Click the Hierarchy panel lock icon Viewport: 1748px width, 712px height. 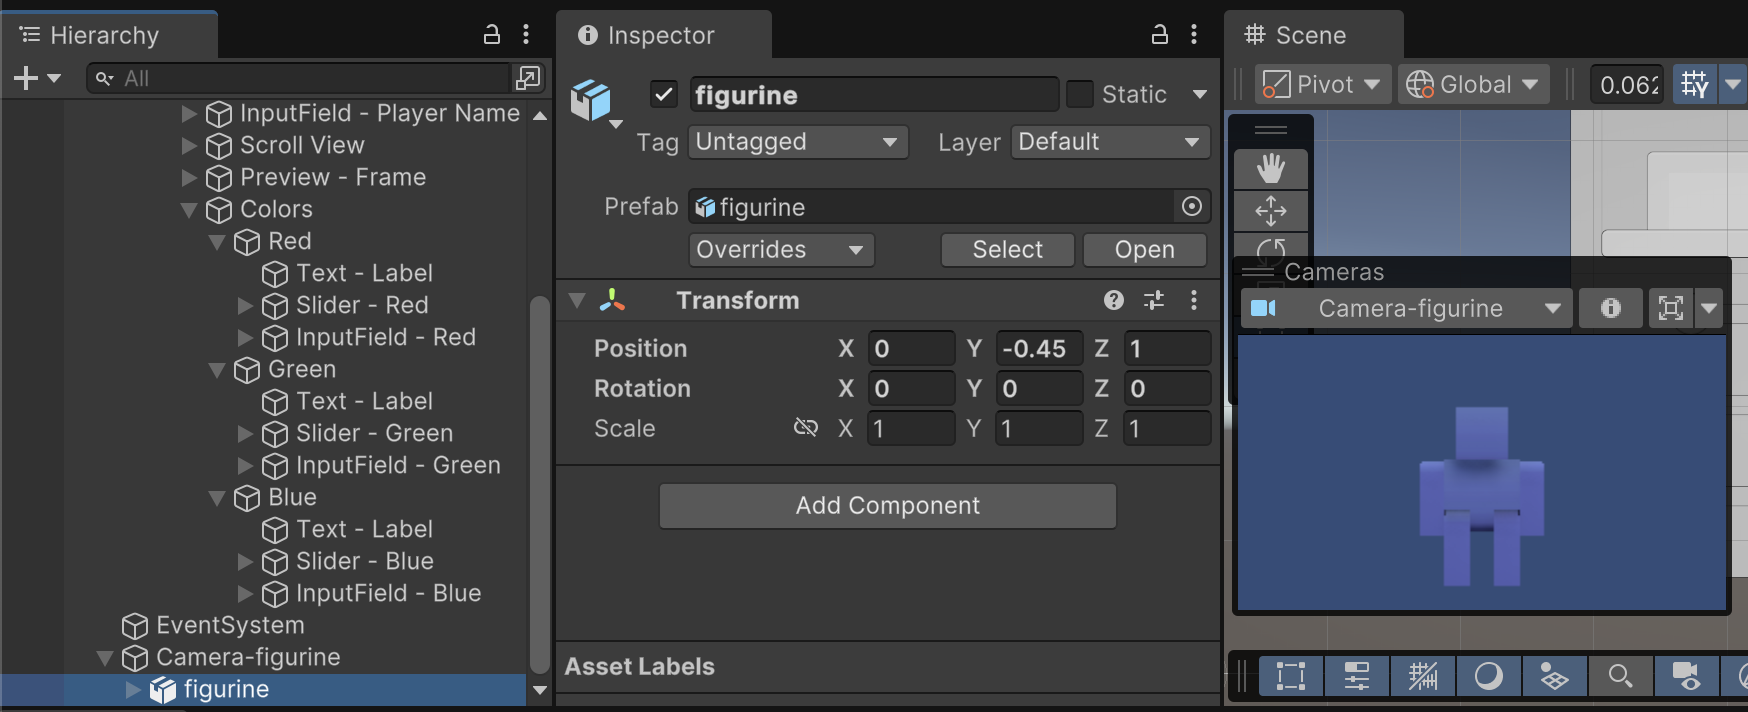491,35
